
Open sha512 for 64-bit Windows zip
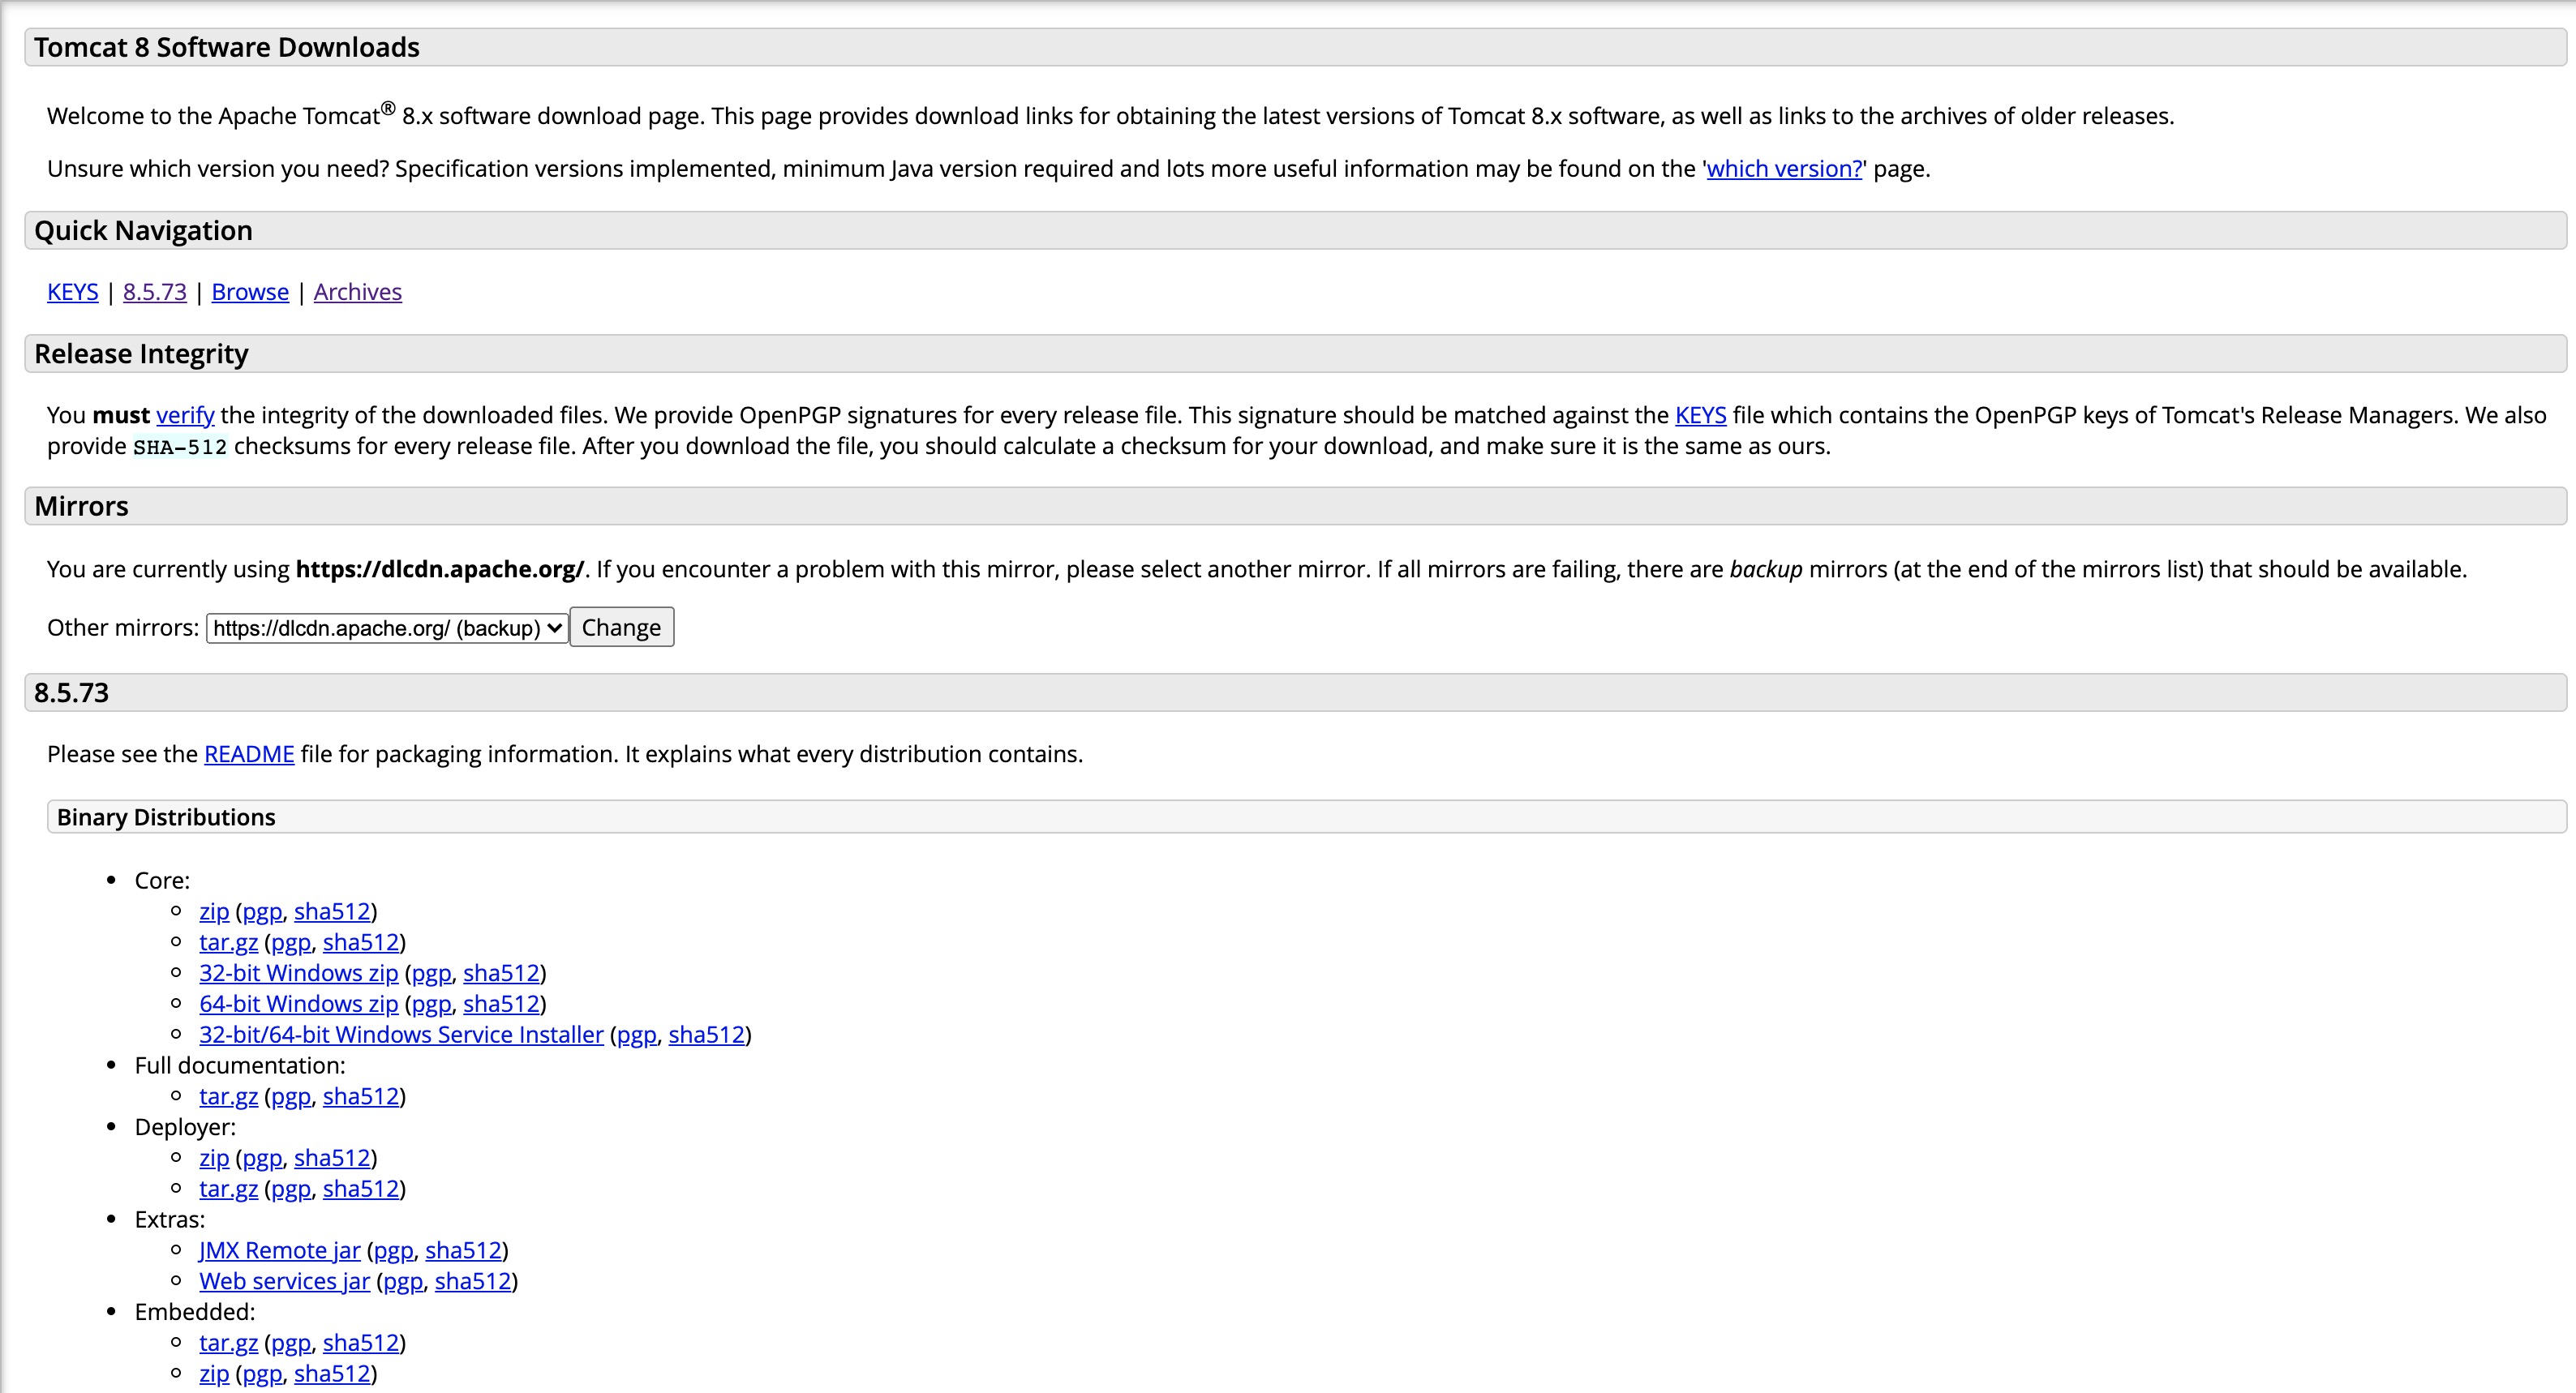(x=501, y=1004)
